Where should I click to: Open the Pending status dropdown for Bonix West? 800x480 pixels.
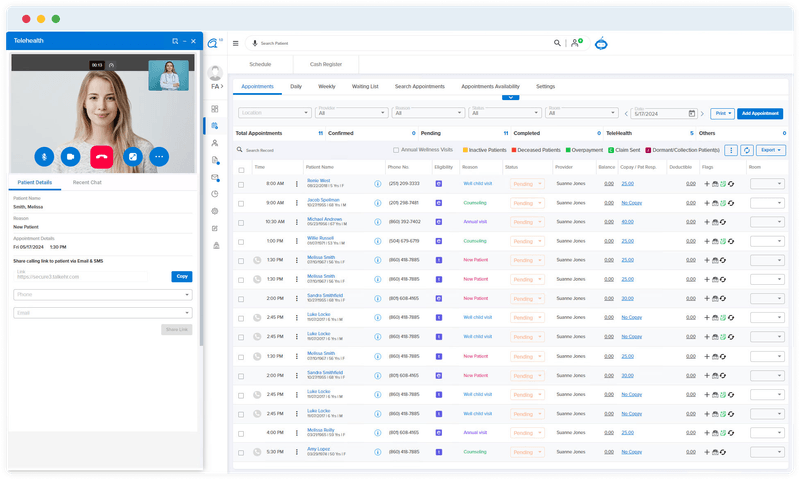pyautogui.click(x=527, y=184)
